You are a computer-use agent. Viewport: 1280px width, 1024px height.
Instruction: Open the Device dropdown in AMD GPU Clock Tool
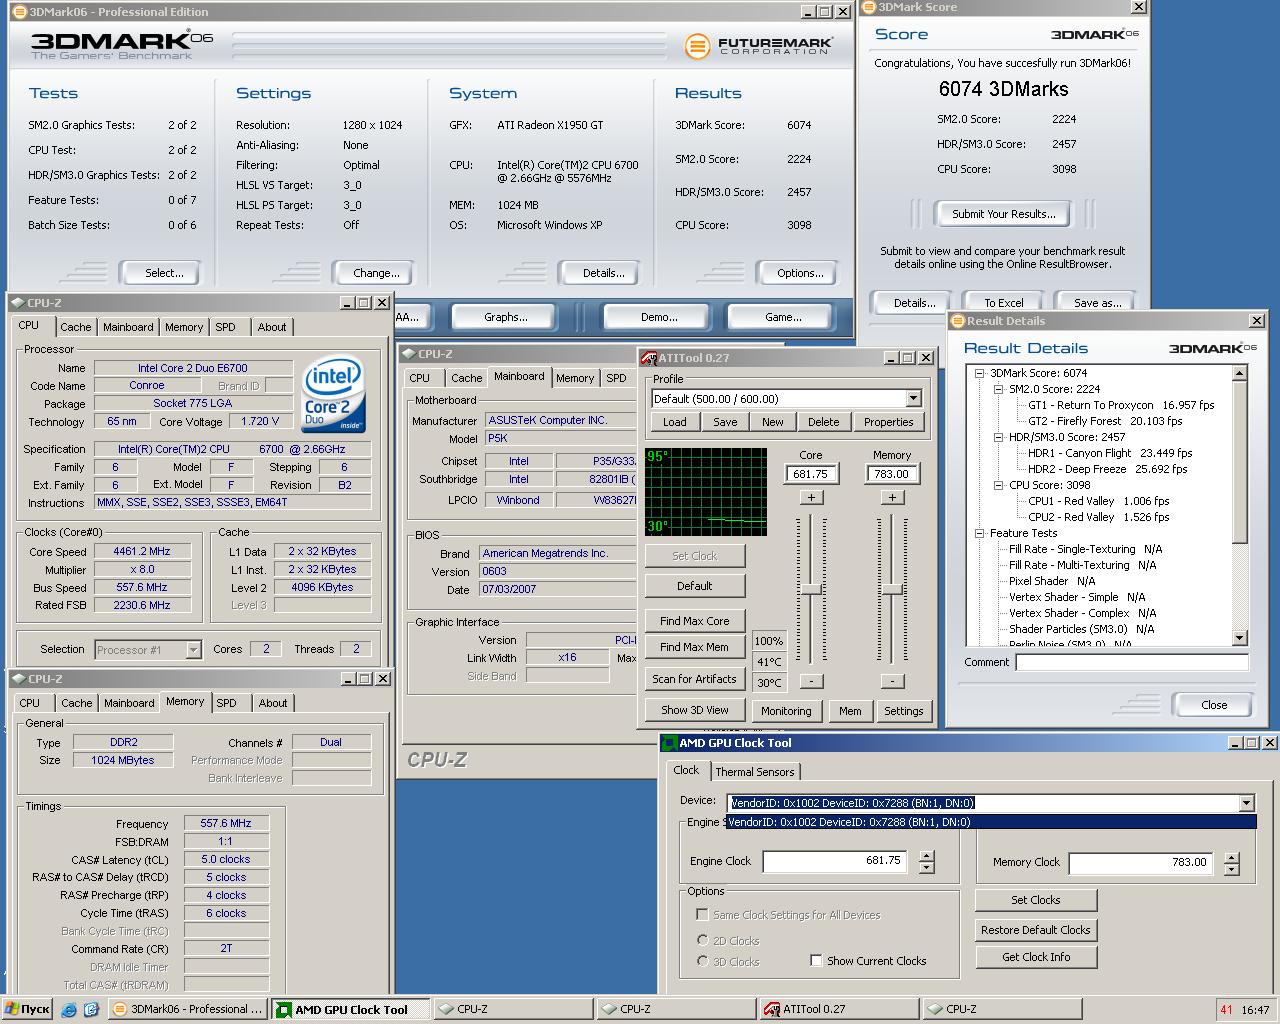pos(1246,803)
